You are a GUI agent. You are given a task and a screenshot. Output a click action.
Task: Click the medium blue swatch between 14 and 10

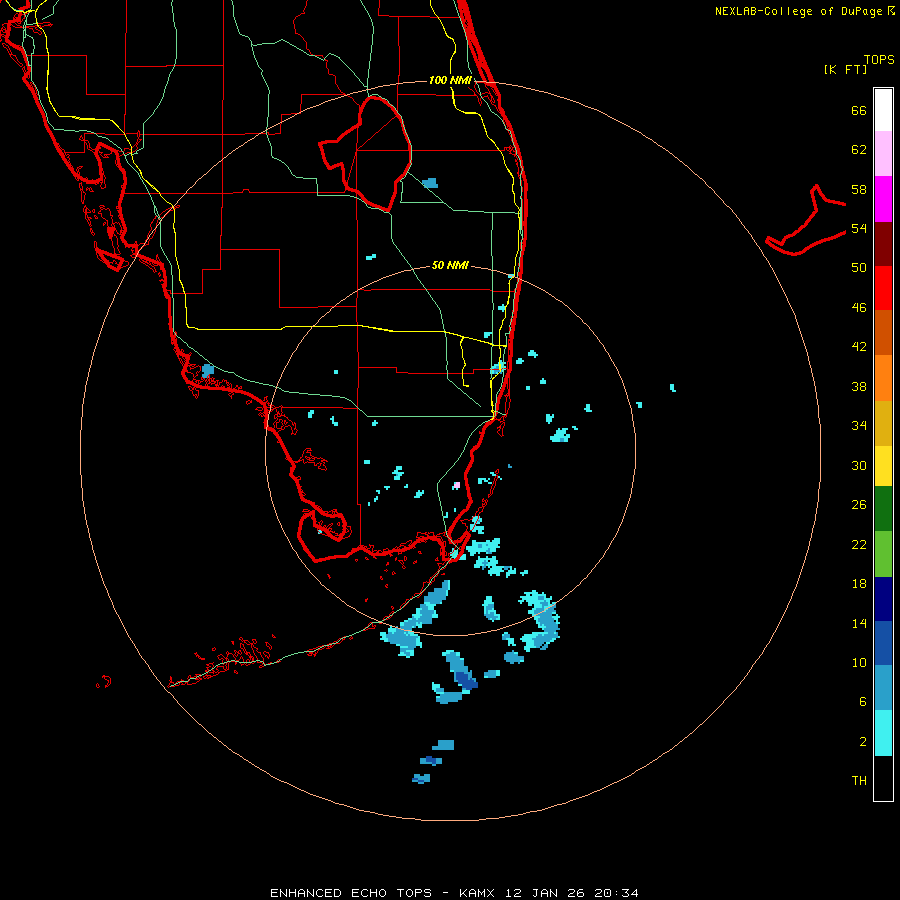(883, 643)
